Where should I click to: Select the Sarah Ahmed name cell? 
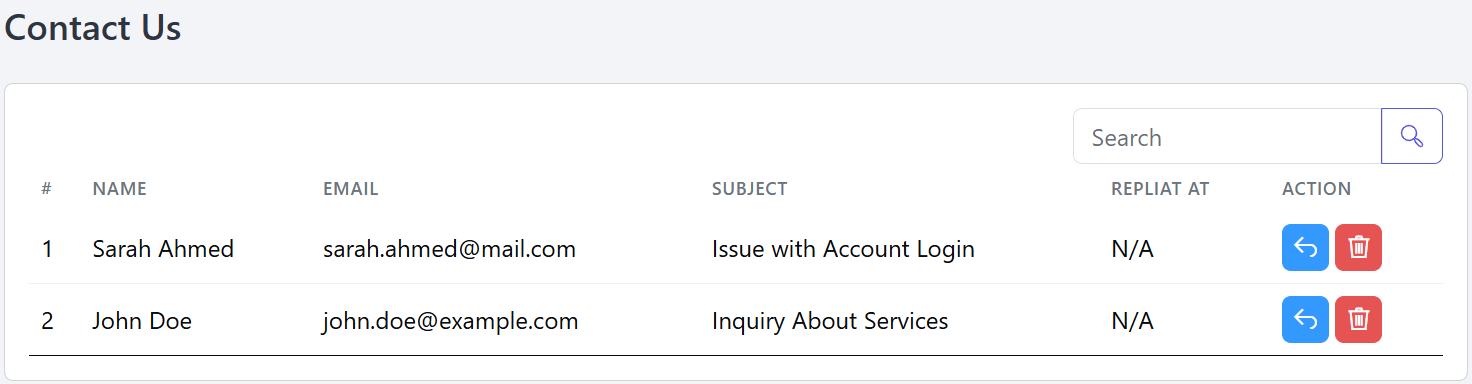(163, 249)
